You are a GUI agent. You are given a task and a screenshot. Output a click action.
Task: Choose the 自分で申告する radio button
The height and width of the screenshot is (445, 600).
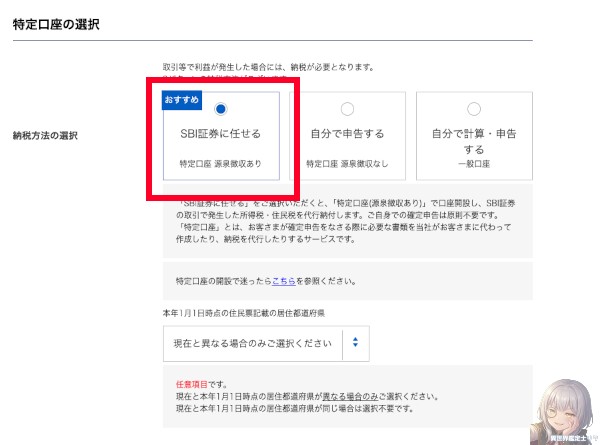[347, 108]
